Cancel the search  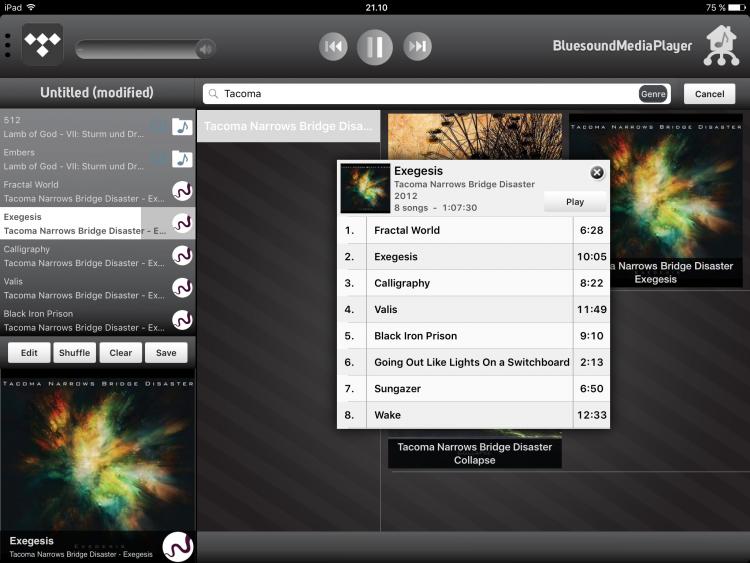point(709,94)
